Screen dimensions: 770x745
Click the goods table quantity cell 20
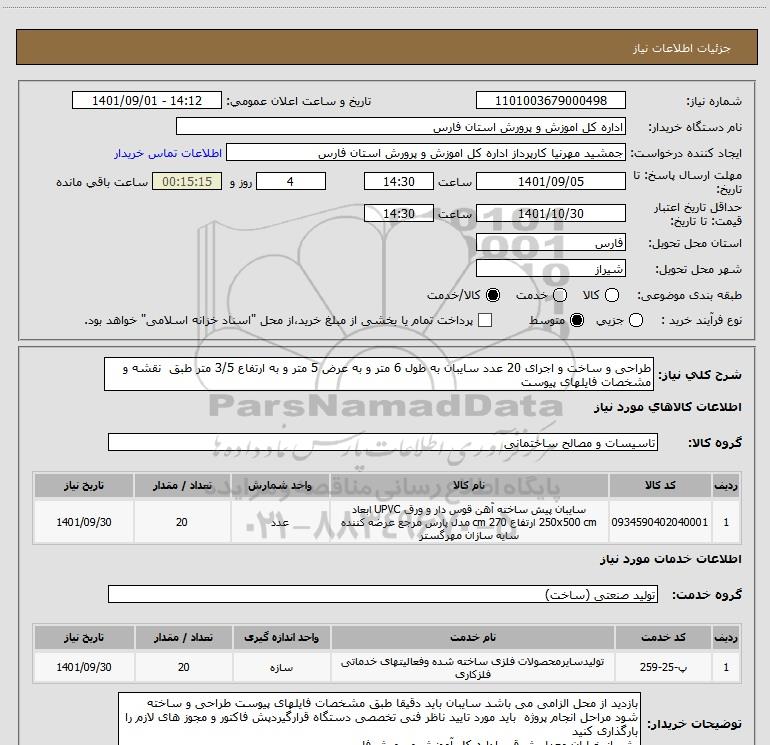182,522
